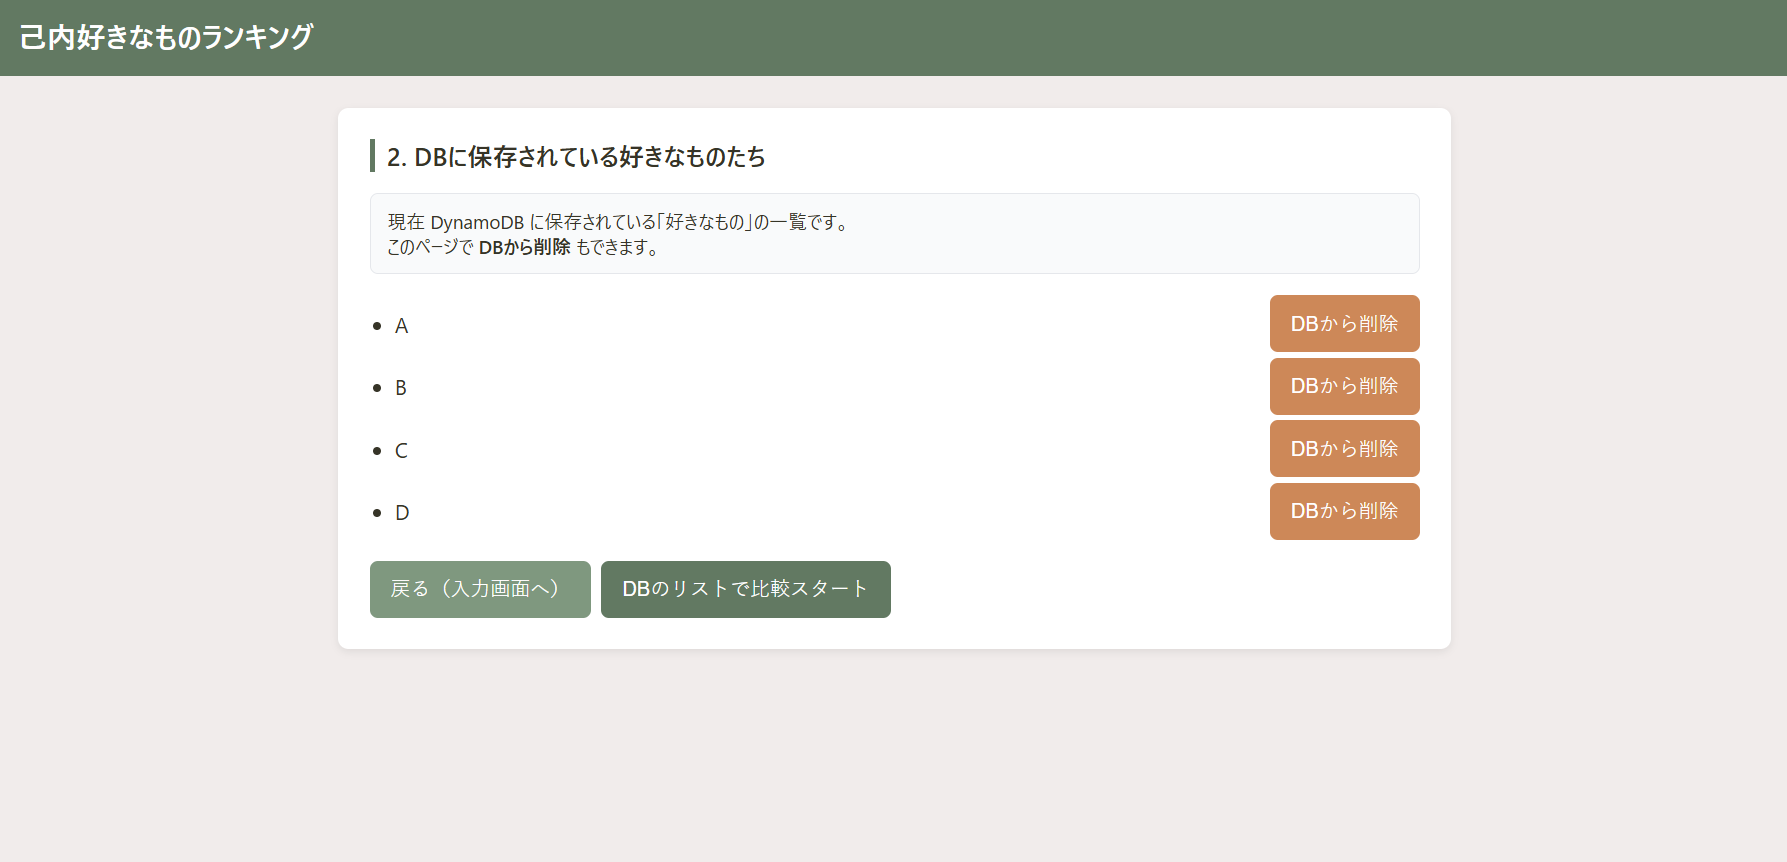
Task: Click the bullet point beside A
Action: point(377,326)
